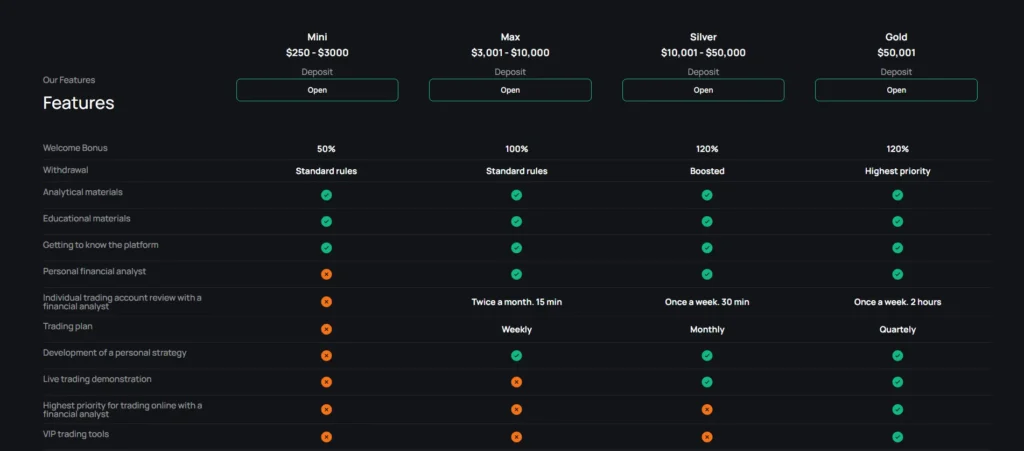The image size is (1024, 451).
Task: Click the Gold plan title heading
Action: click(896, 37)
